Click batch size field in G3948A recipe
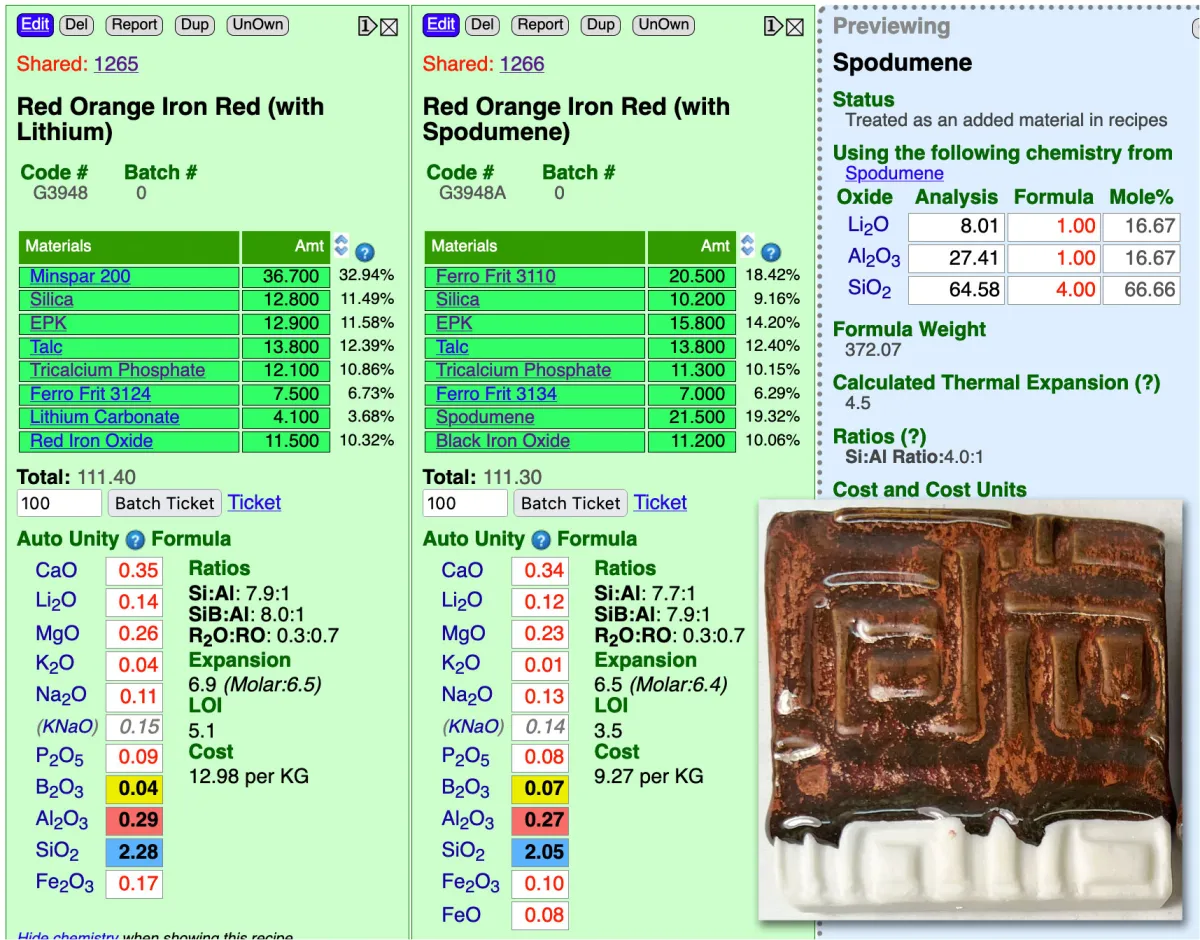 465,503
